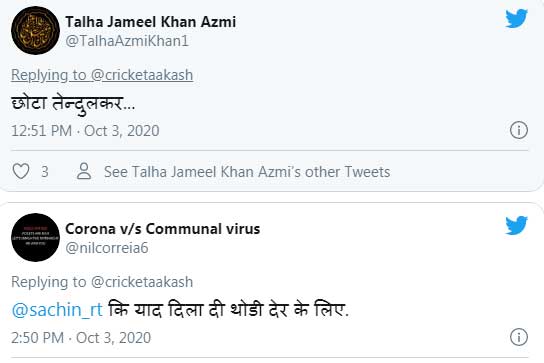
Task: Open the 2:50 PM · Oct 3, 2020 timestamp
Action: (81, 338)
